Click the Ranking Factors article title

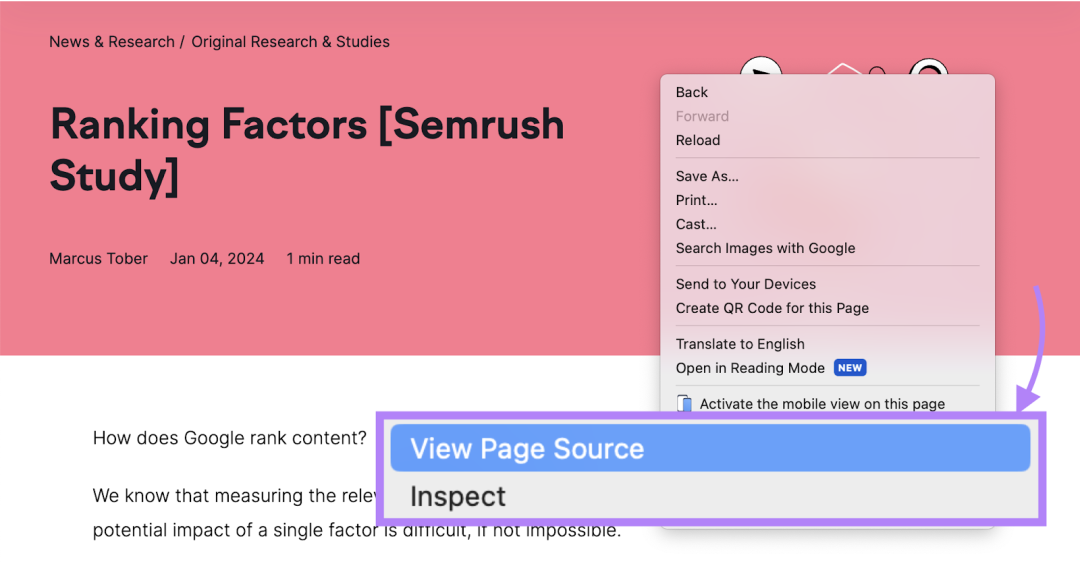(307, 150)
